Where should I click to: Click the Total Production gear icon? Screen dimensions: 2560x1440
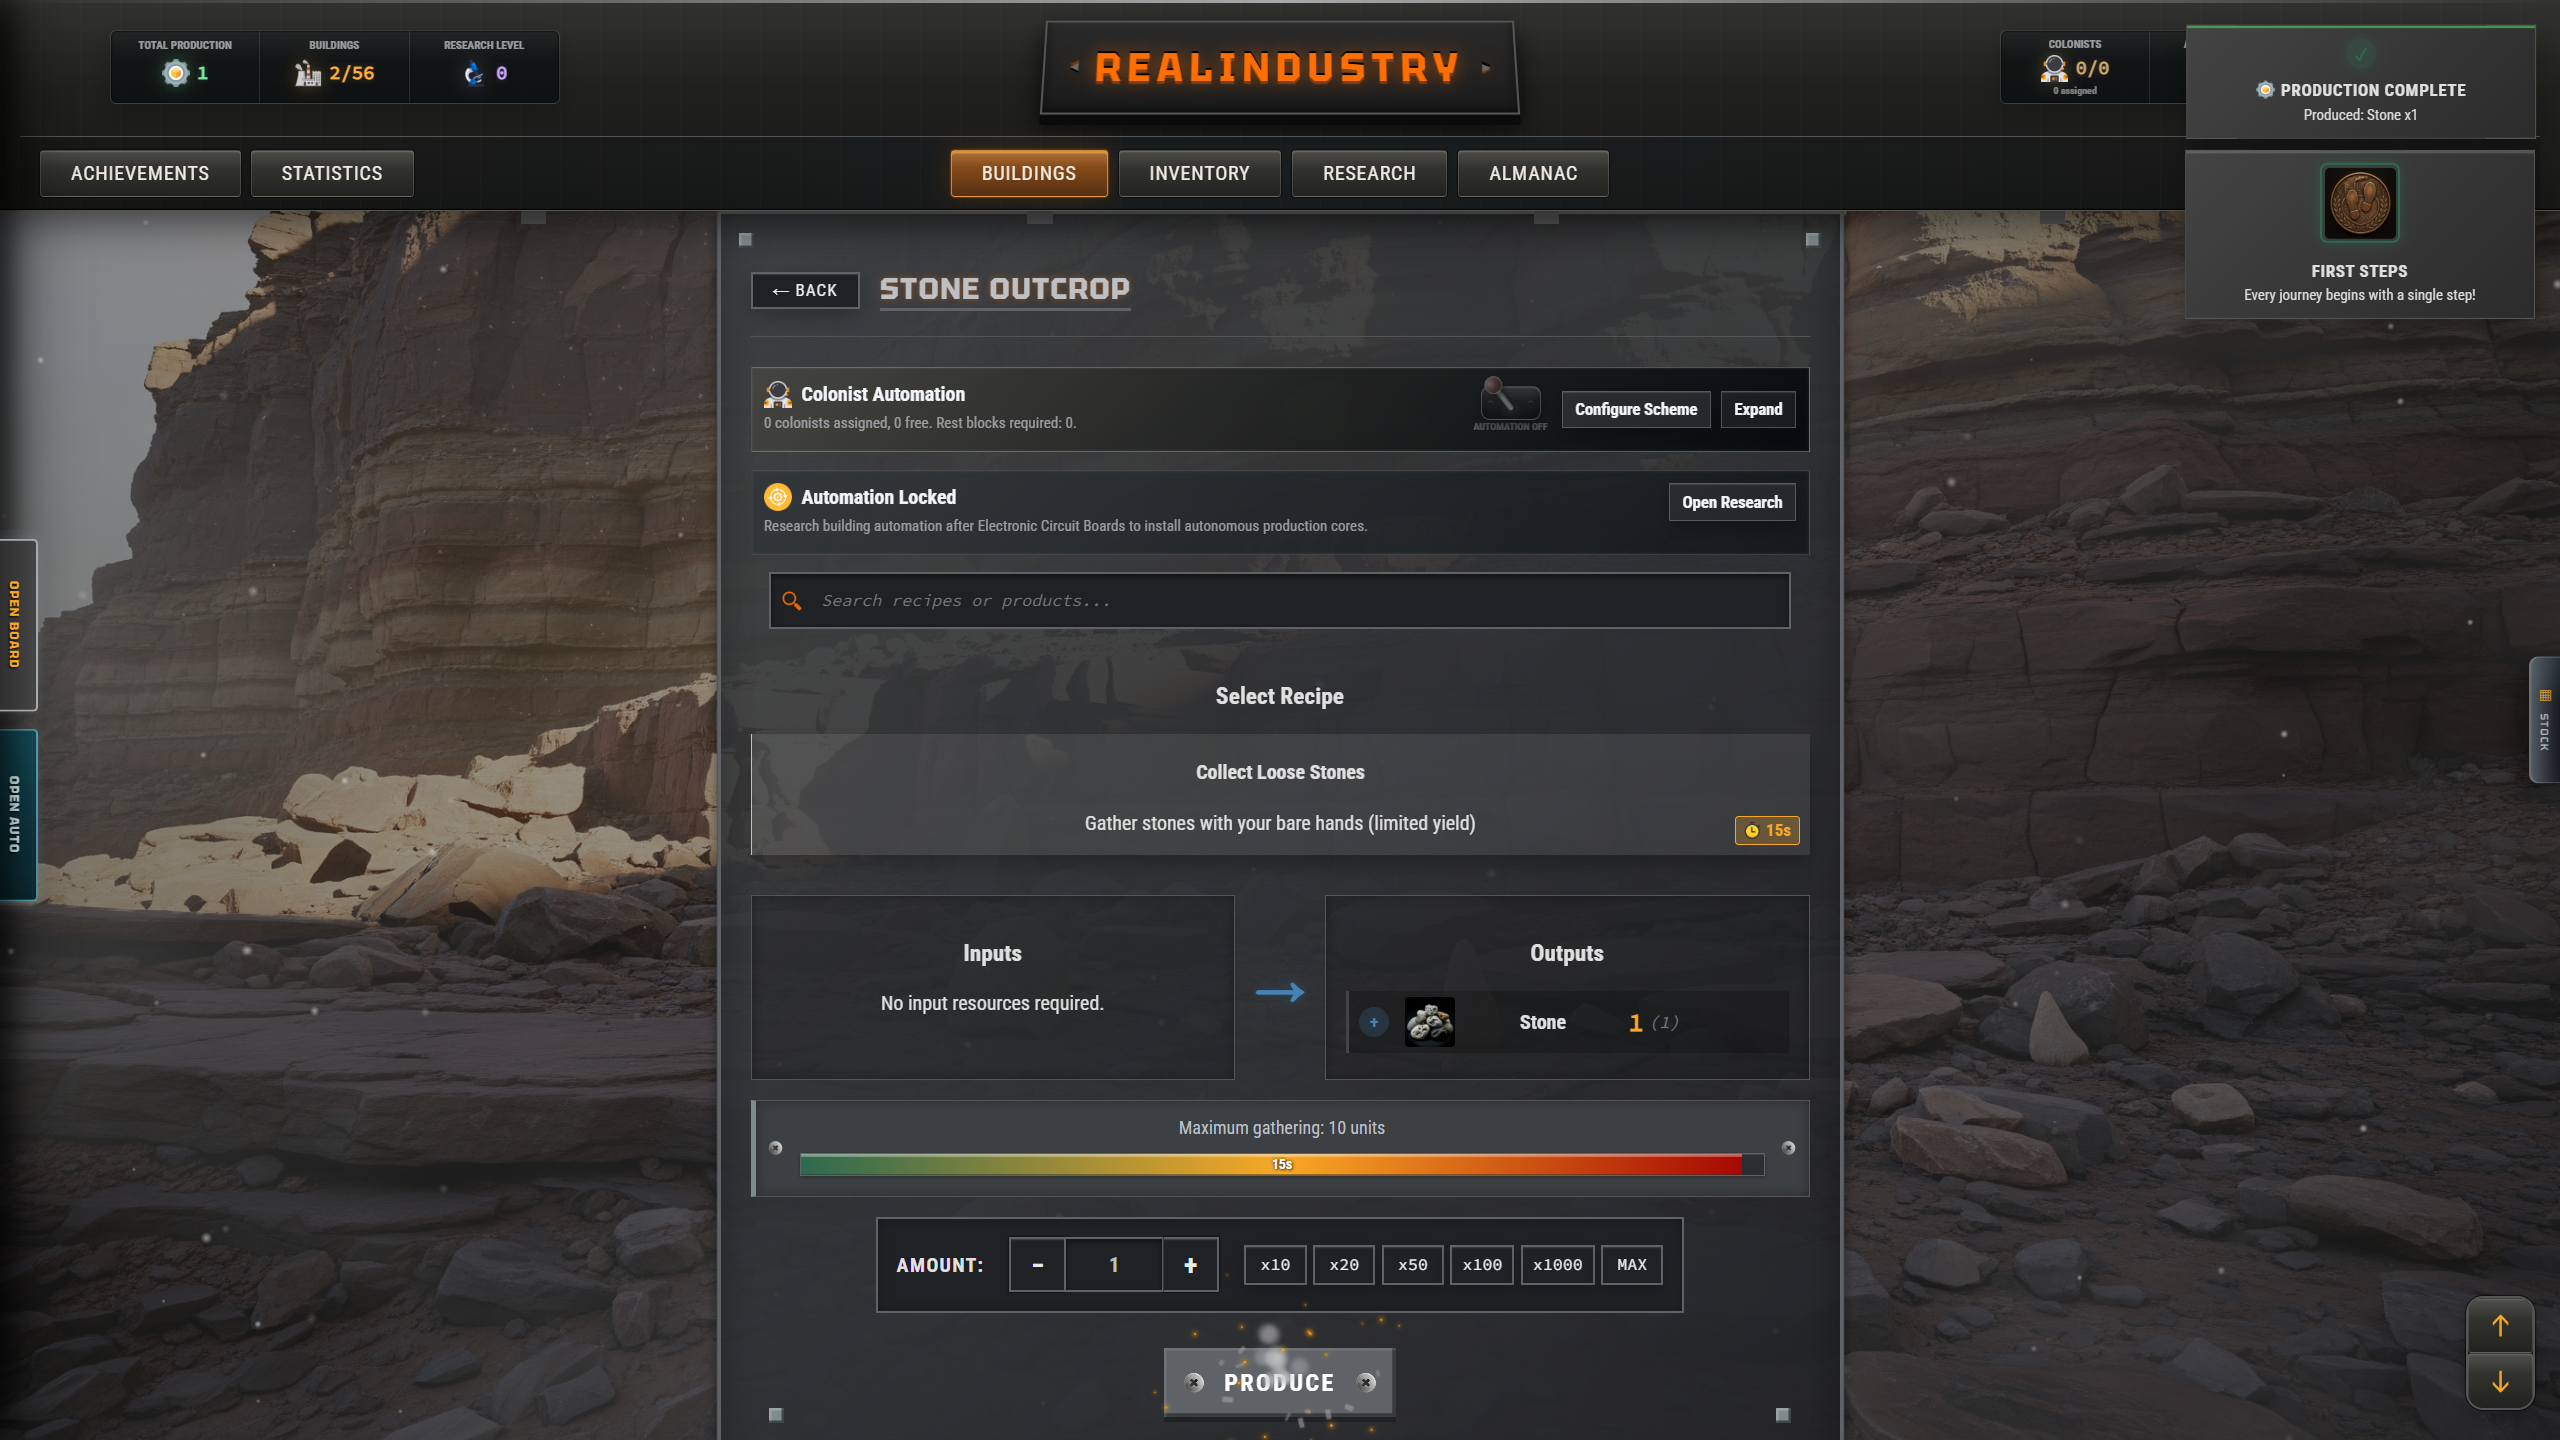(x=175, y=73)
